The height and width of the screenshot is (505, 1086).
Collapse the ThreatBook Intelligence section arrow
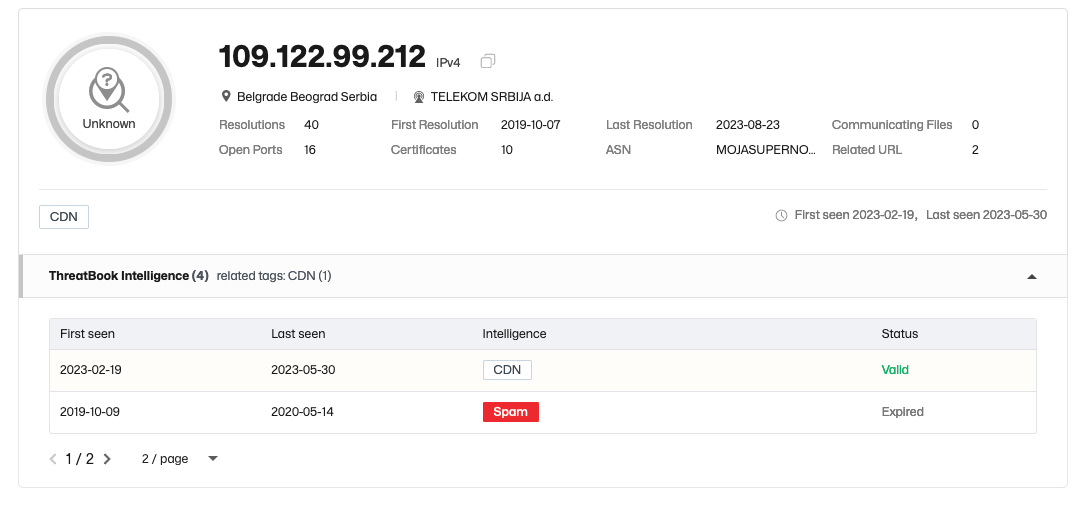pyautogui.click(x=1032, y=276)
